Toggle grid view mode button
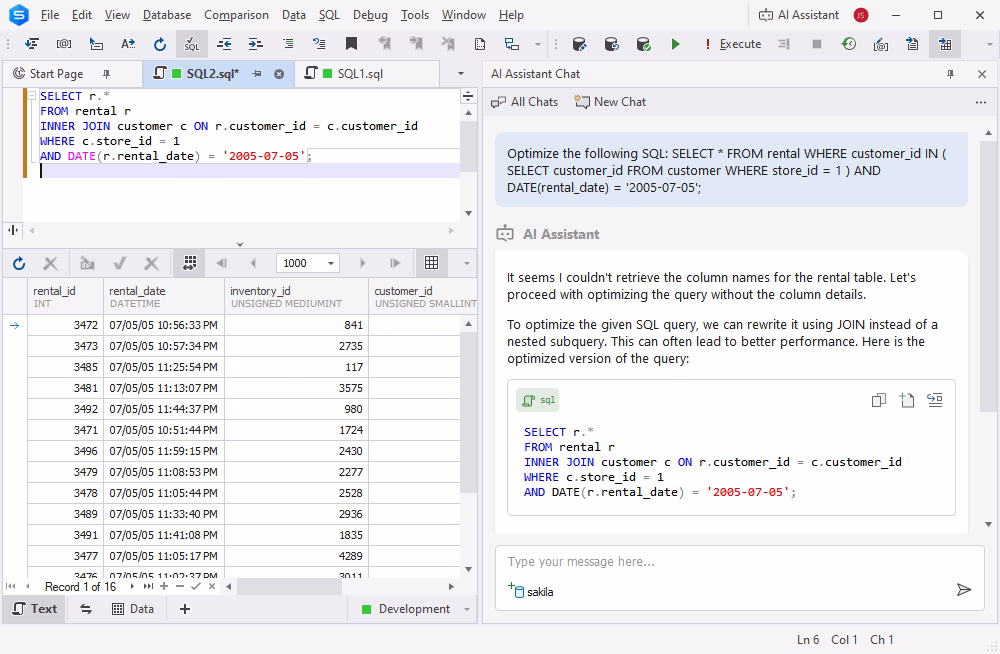This screenshot has height=654, width=1000. 432,263
